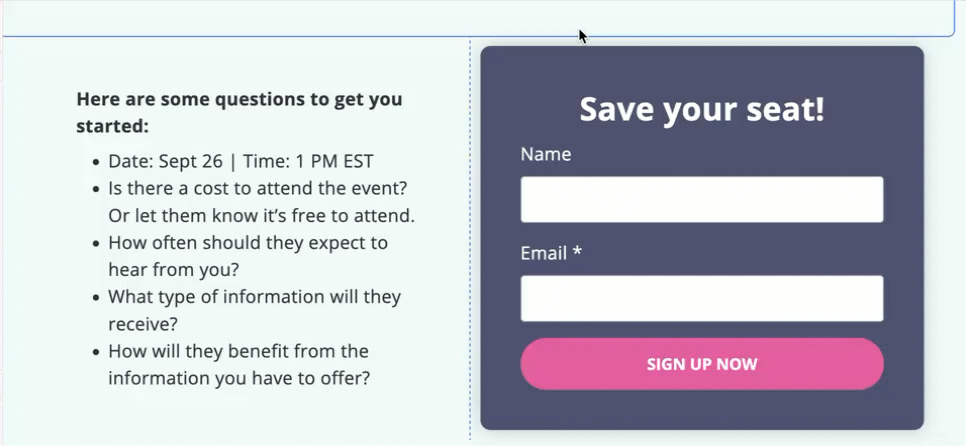Click the "Email *" field label

pos(550,253)
